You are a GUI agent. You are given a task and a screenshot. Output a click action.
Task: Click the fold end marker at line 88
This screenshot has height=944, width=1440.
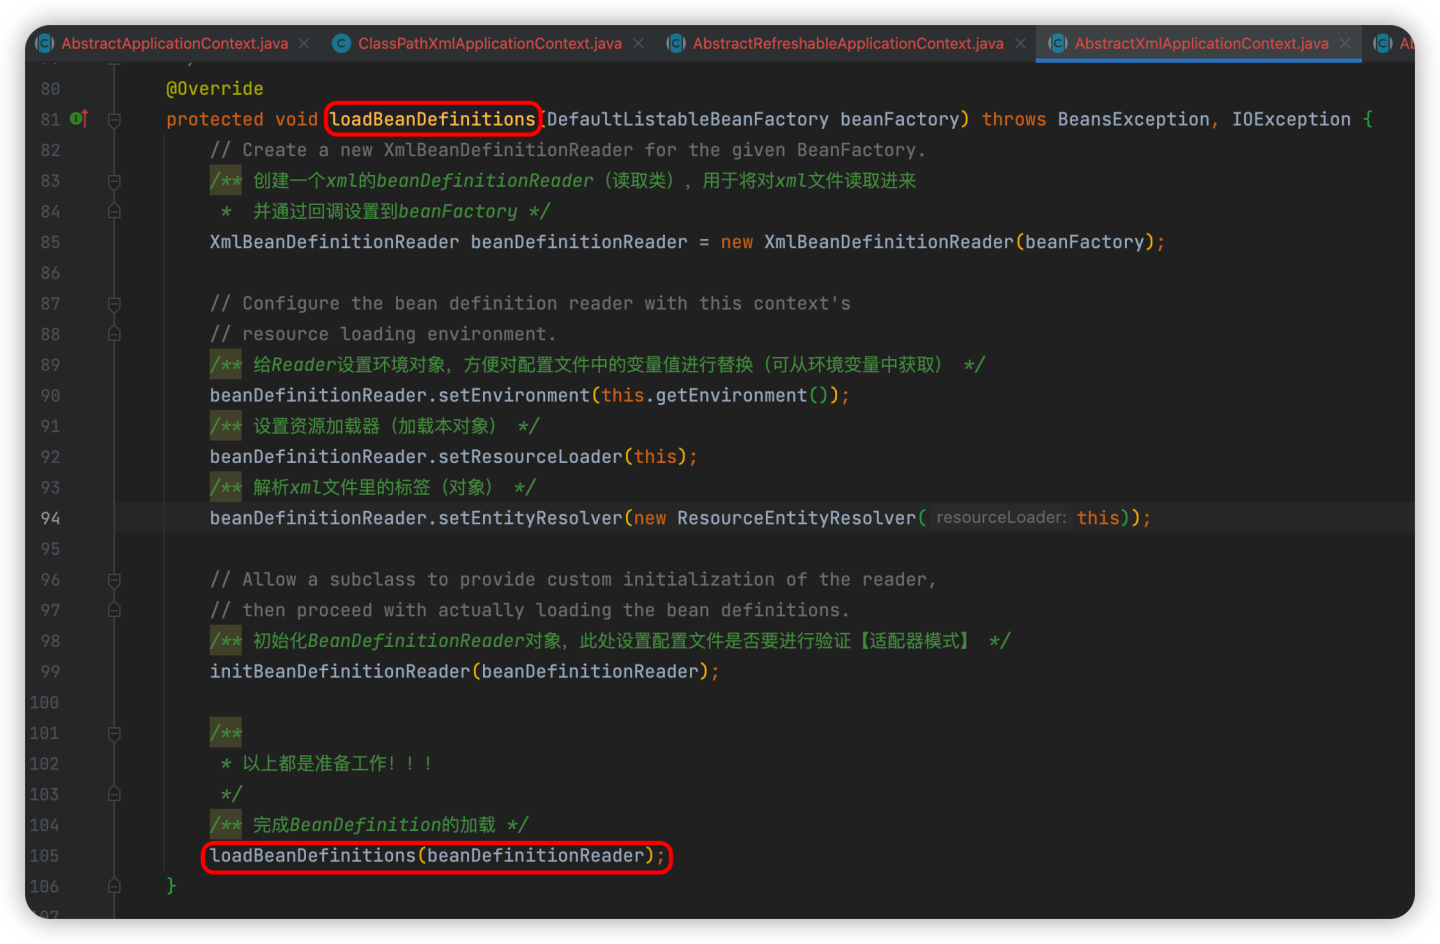[114, 334]
